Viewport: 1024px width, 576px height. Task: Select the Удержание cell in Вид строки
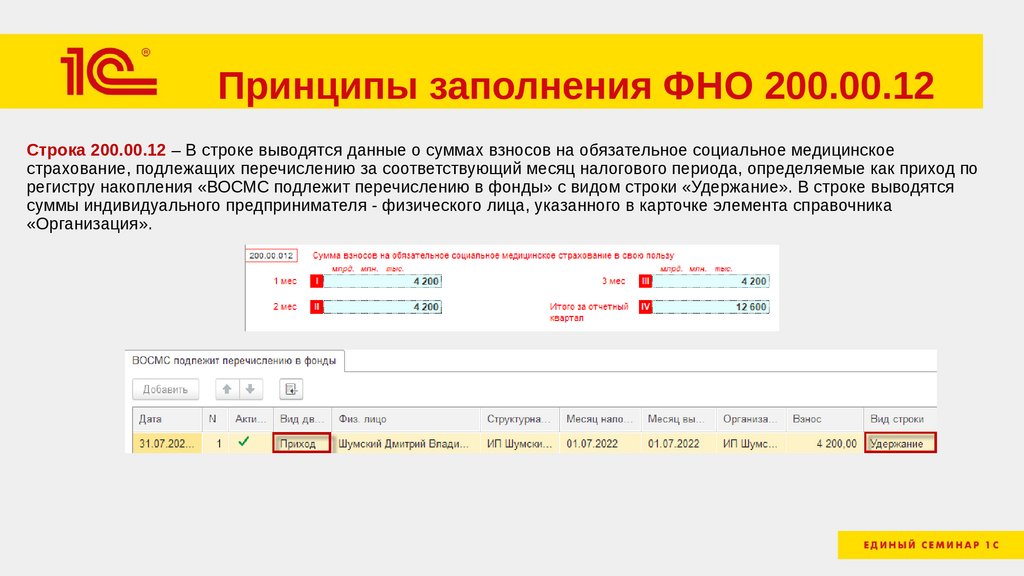tap(902, 443)
